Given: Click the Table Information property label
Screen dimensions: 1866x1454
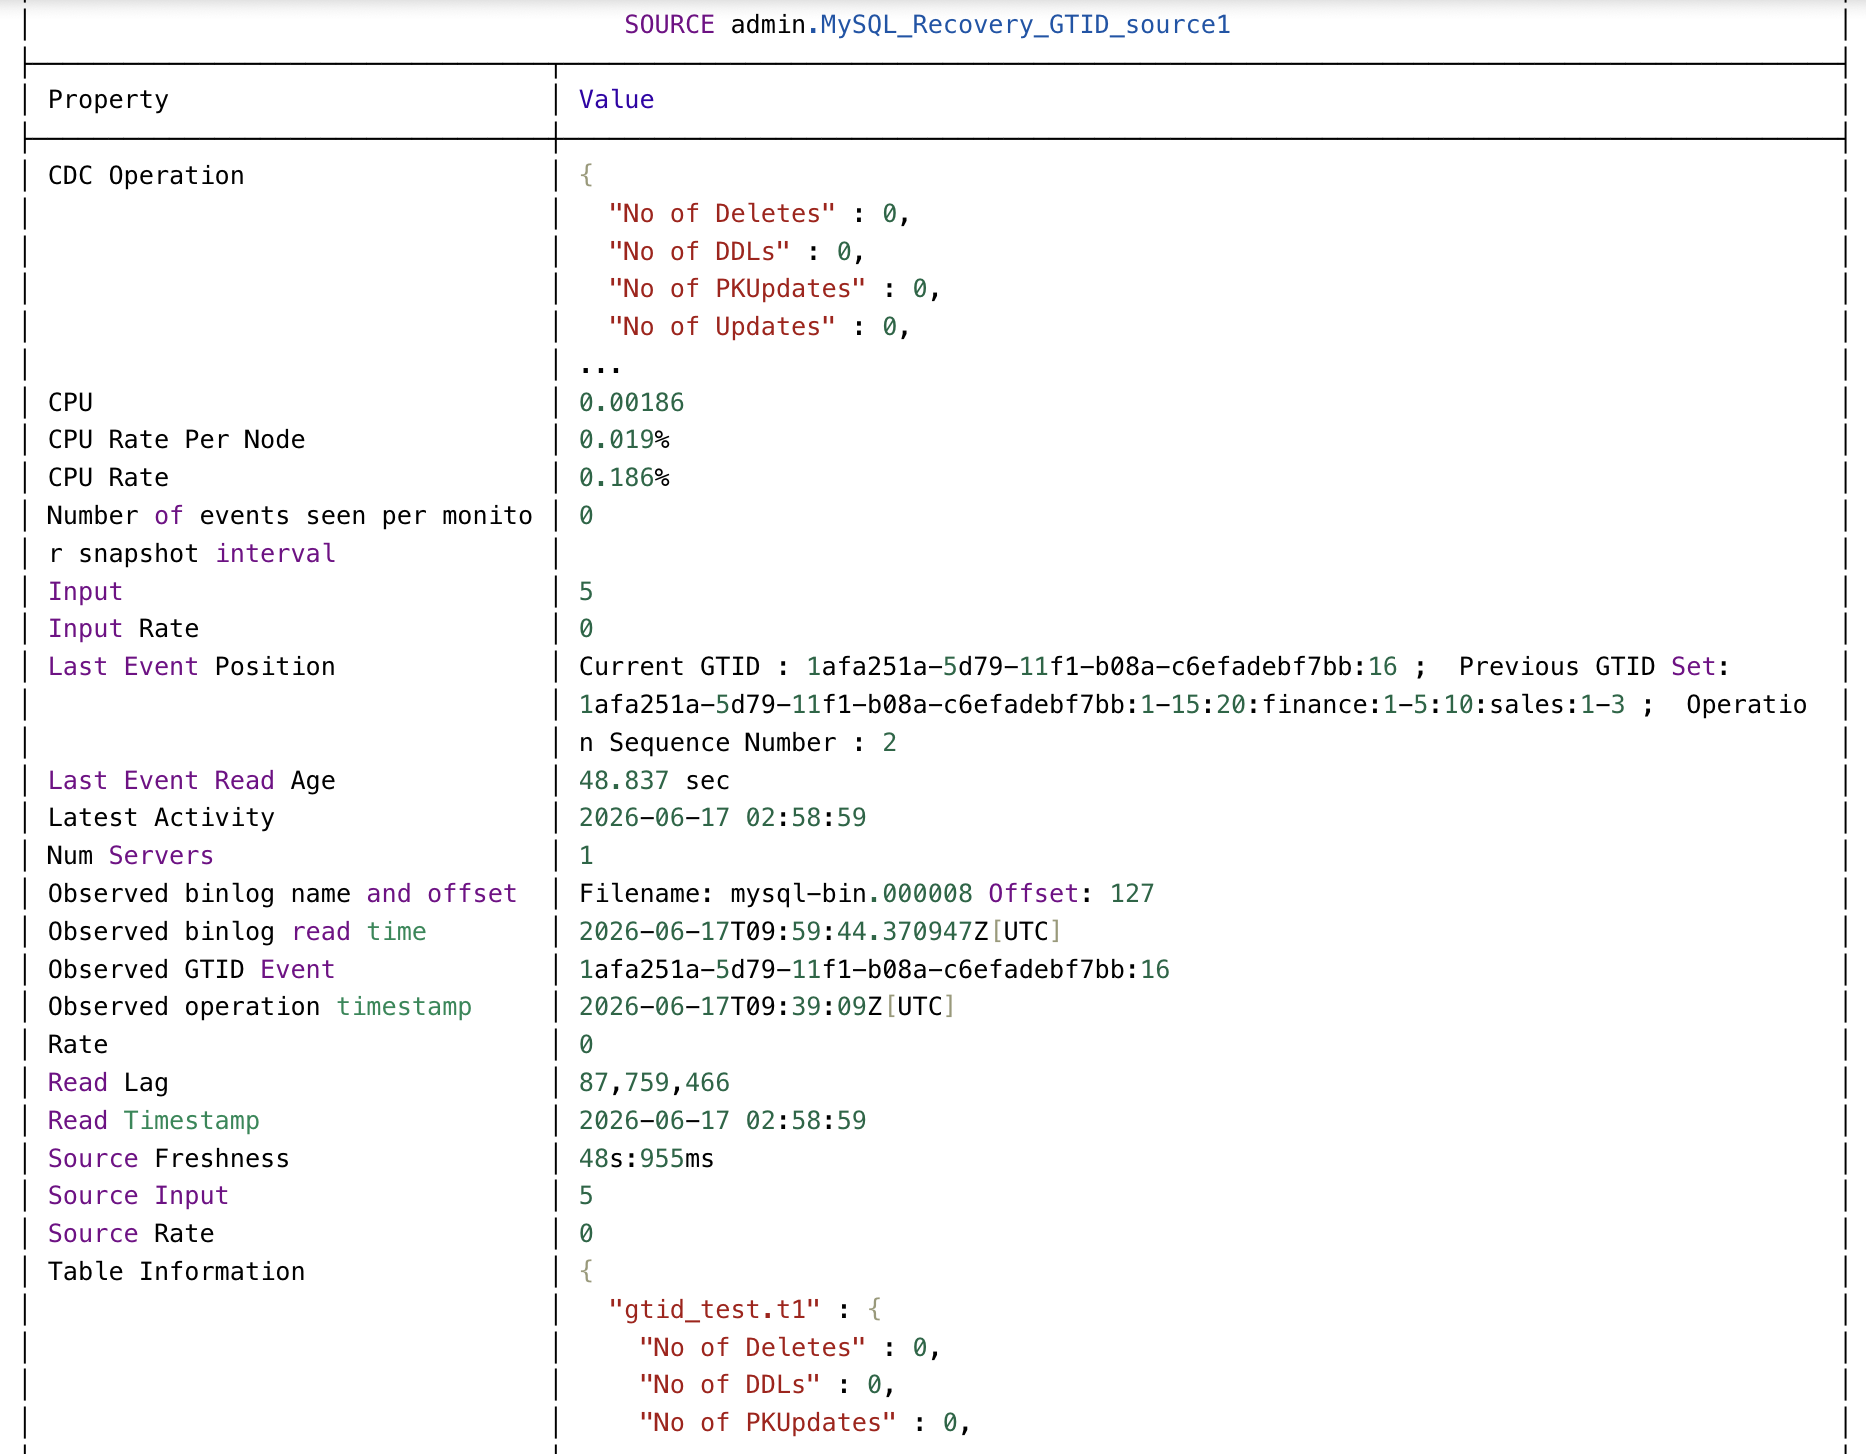Looking at the screenshot, I should pos(177,1272).
